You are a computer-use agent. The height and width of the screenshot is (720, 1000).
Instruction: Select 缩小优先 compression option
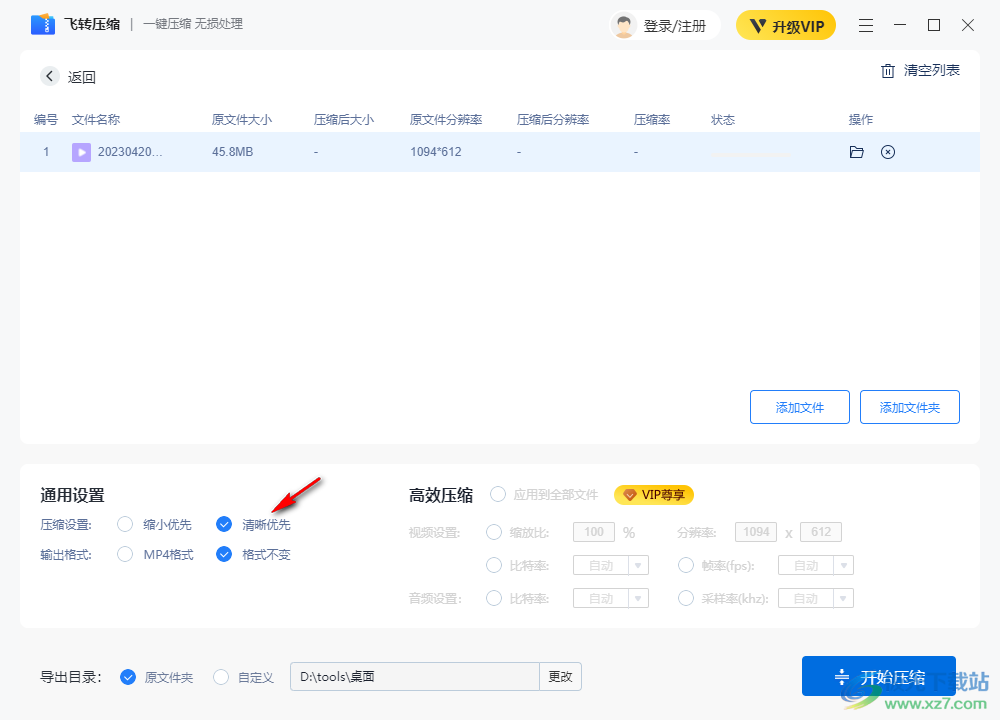[125, 524]
